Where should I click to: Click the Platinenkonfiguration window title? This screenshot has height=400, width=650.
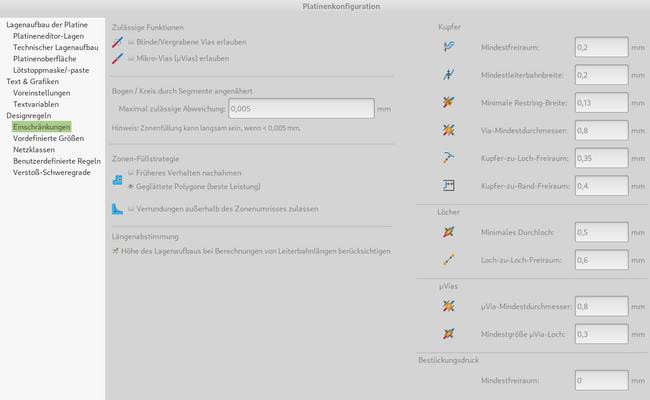pyautogui.click(x=341, y=6)
